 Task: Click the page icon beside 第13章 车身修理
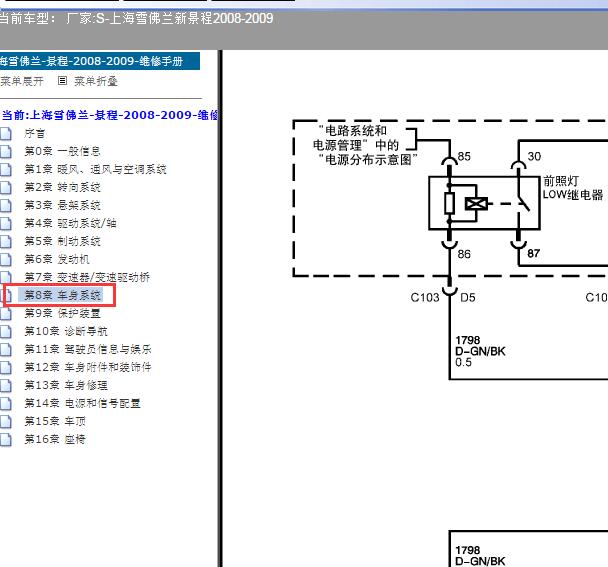pyautogui.click(x=5, y=385)
